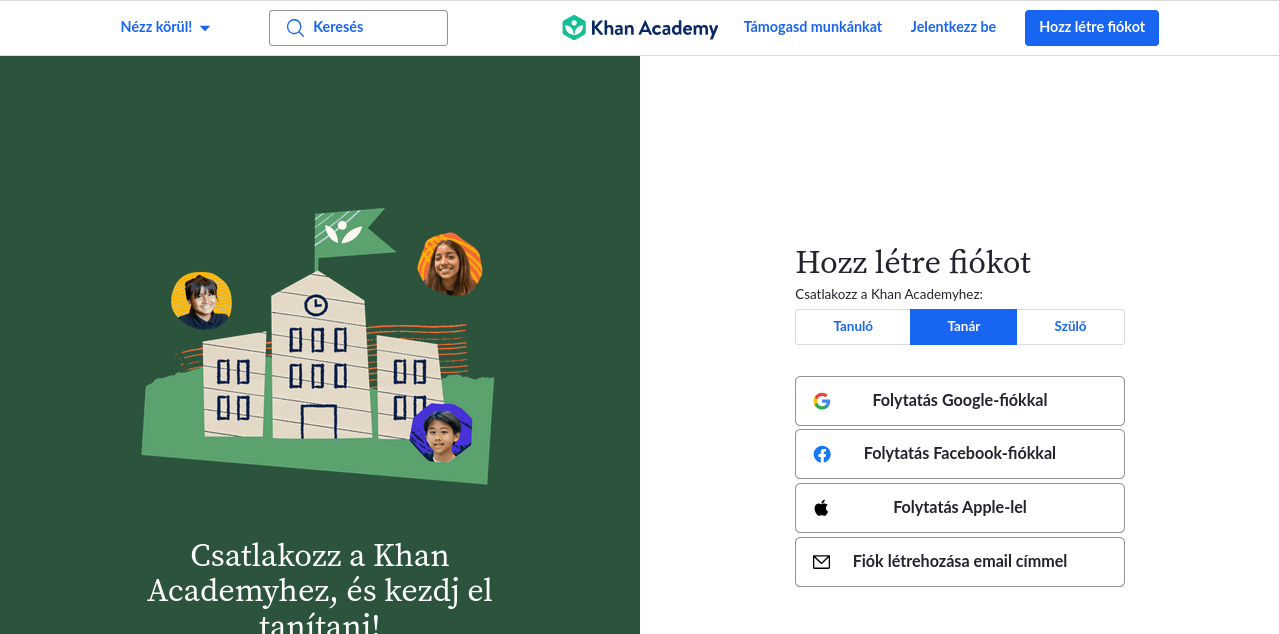The image size is (1279, 634).
Task: Click the email envelope icon
Action: click(x=822, y=562)
